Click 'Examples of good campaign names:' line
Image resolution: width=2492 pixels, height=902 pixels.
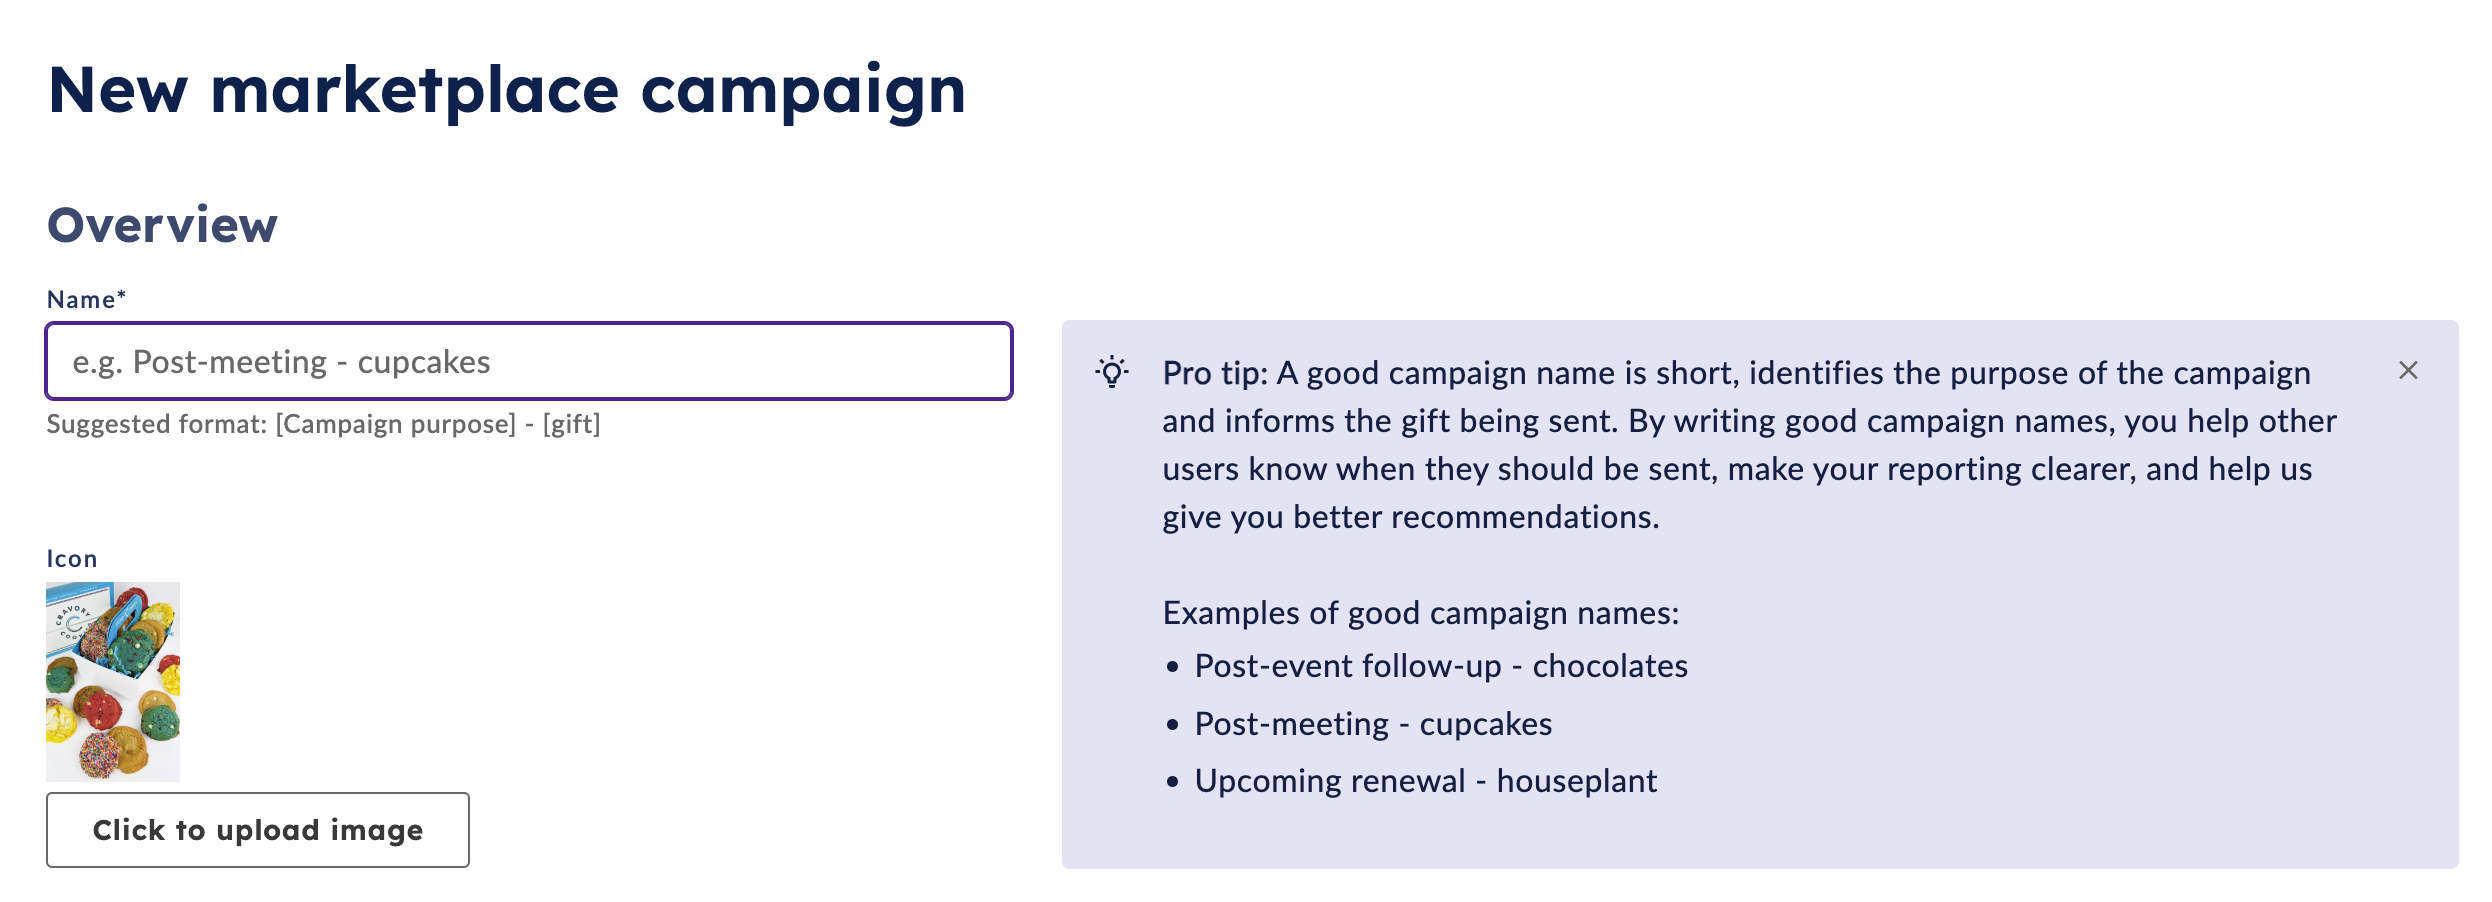[1421, 613]
